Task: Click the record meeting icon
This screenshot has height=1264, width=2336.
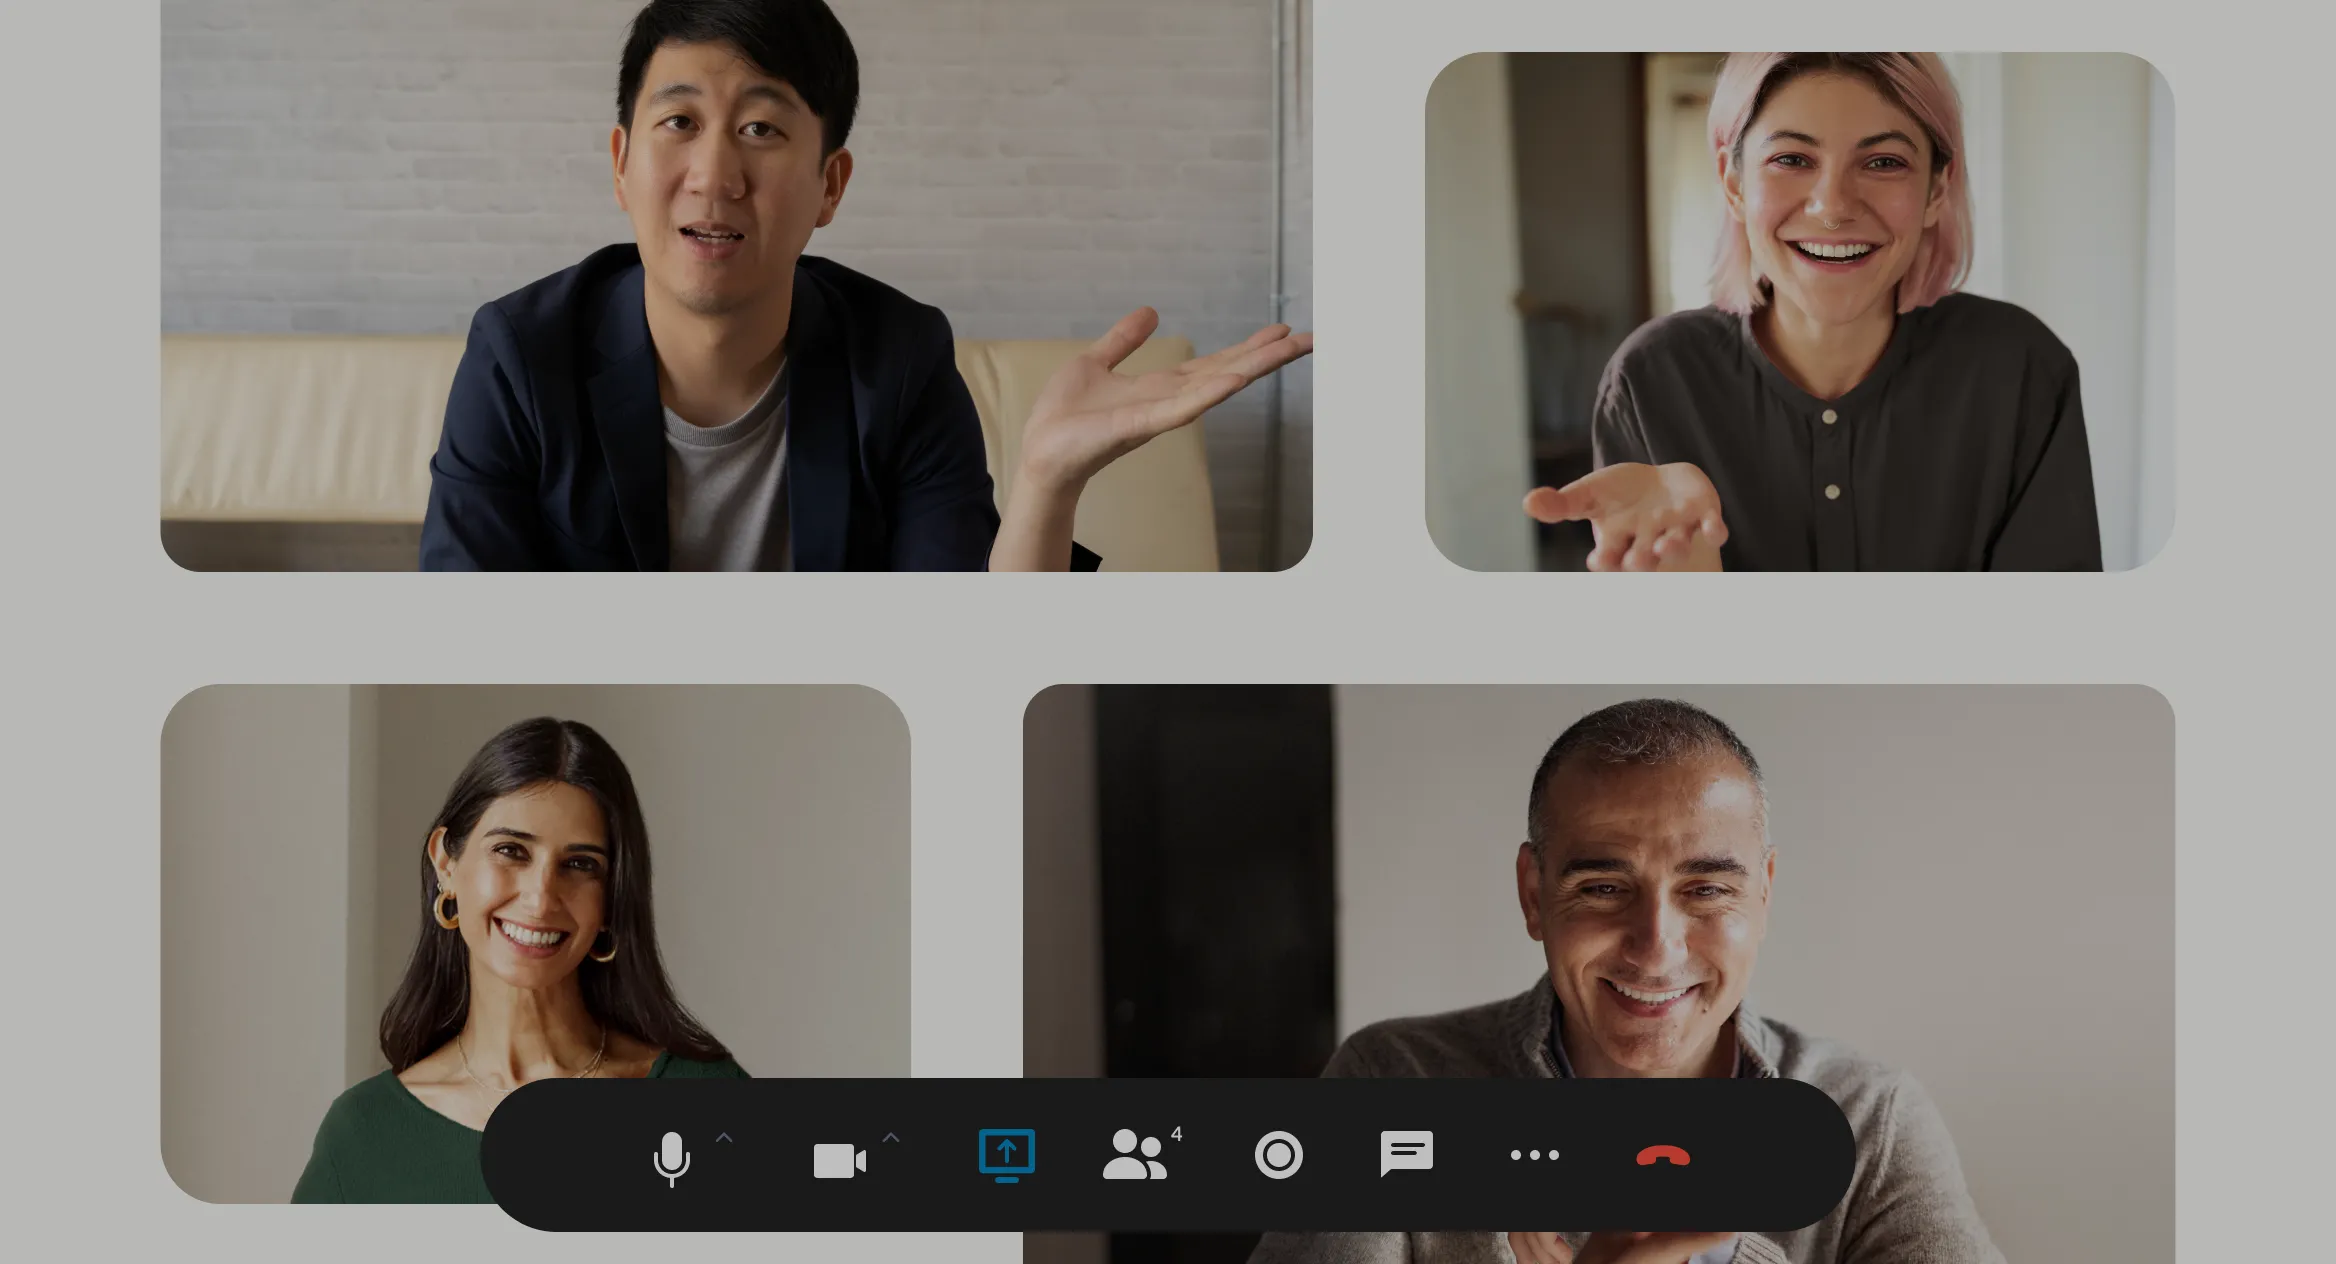Action: coord(1280,1155)
